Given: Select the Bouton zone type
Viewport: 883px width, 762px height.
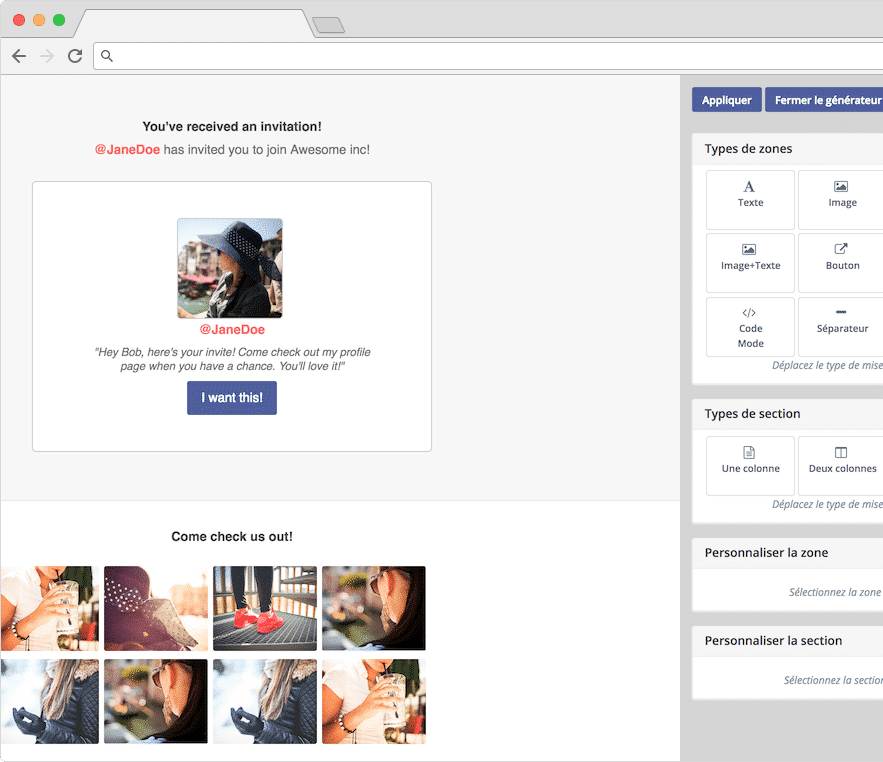Looking at the screenshot, I should [841, 263].
